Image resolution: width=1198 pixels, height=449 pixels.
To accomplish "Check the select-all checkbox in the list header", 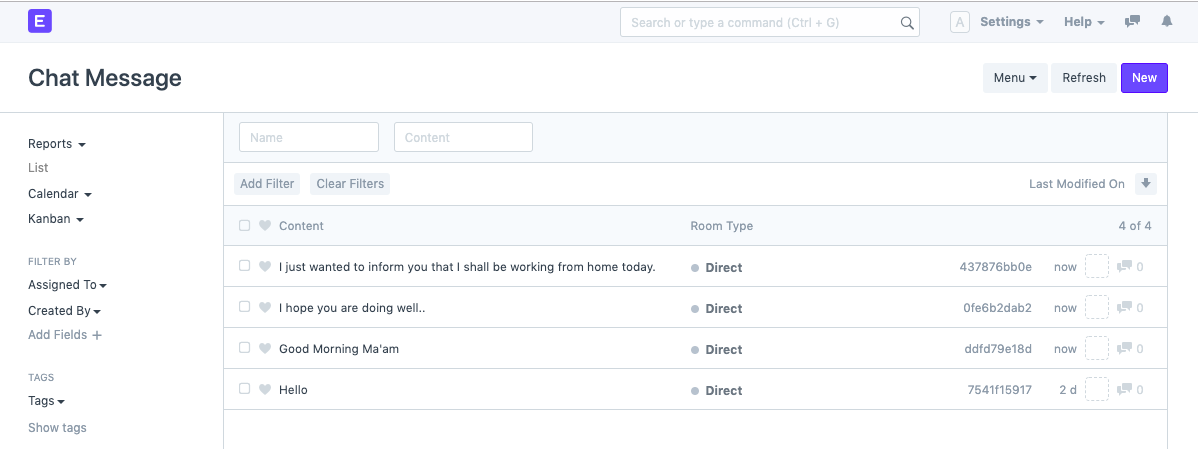I will click(x=245, y=226).
